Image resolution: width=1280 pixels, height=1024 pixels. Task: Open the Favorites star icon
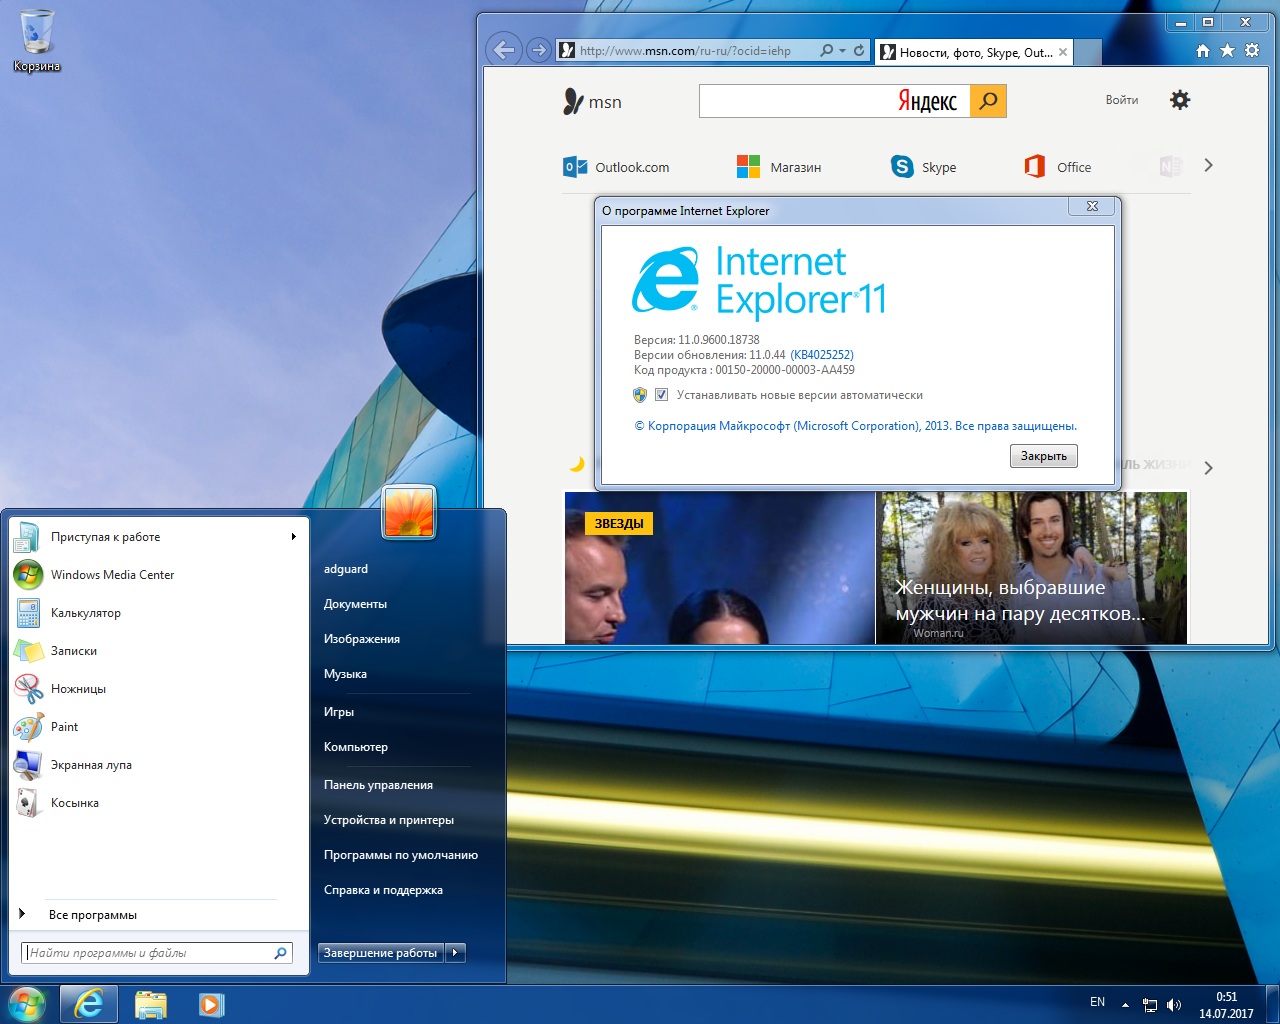point(1227,50)
